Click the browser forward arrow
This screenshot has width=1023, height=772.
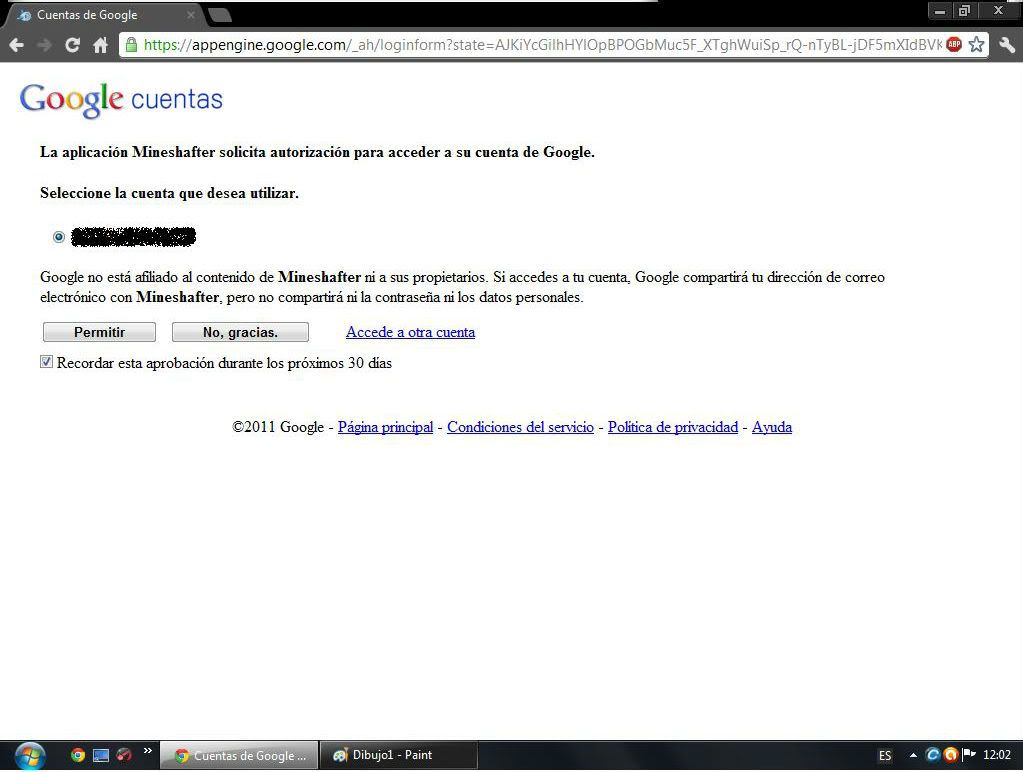[x=44, y=45]
